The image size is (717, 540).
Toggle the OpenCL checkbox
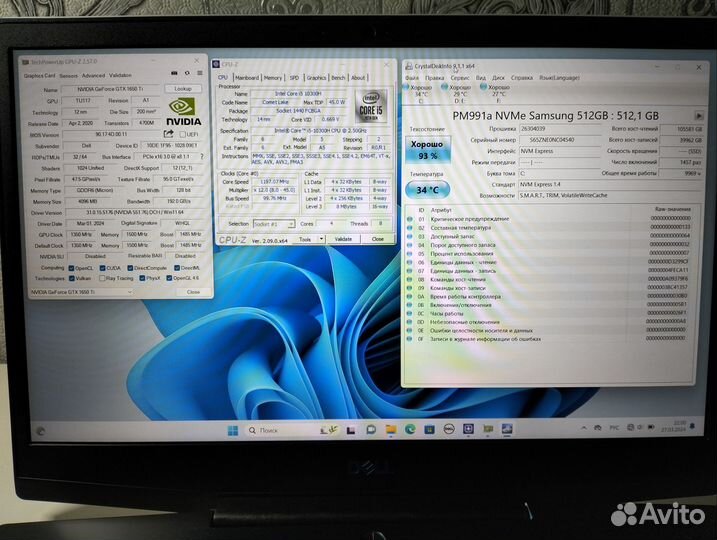pyautogui.click(x=71, y=268)
